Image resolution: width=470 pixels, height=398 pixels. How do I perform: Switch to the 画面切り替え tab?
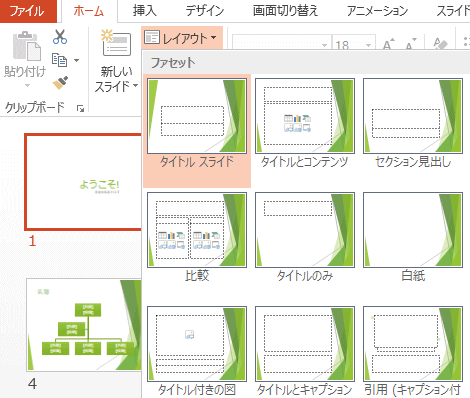coord(285,11)
